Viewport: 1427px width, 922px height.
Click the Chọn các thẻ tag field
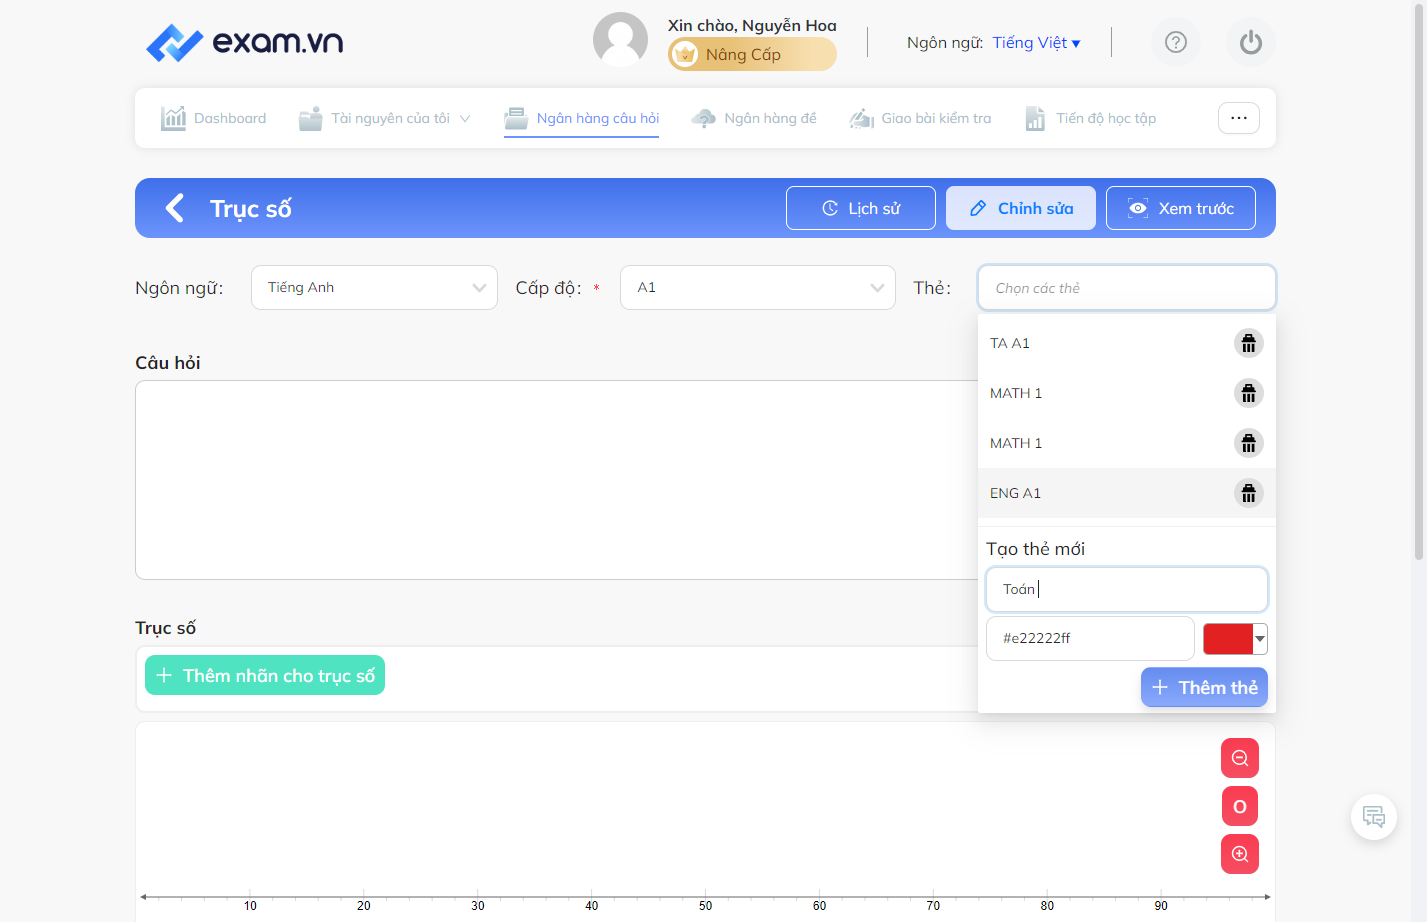pyautogui.click(x=1127, y=288)
